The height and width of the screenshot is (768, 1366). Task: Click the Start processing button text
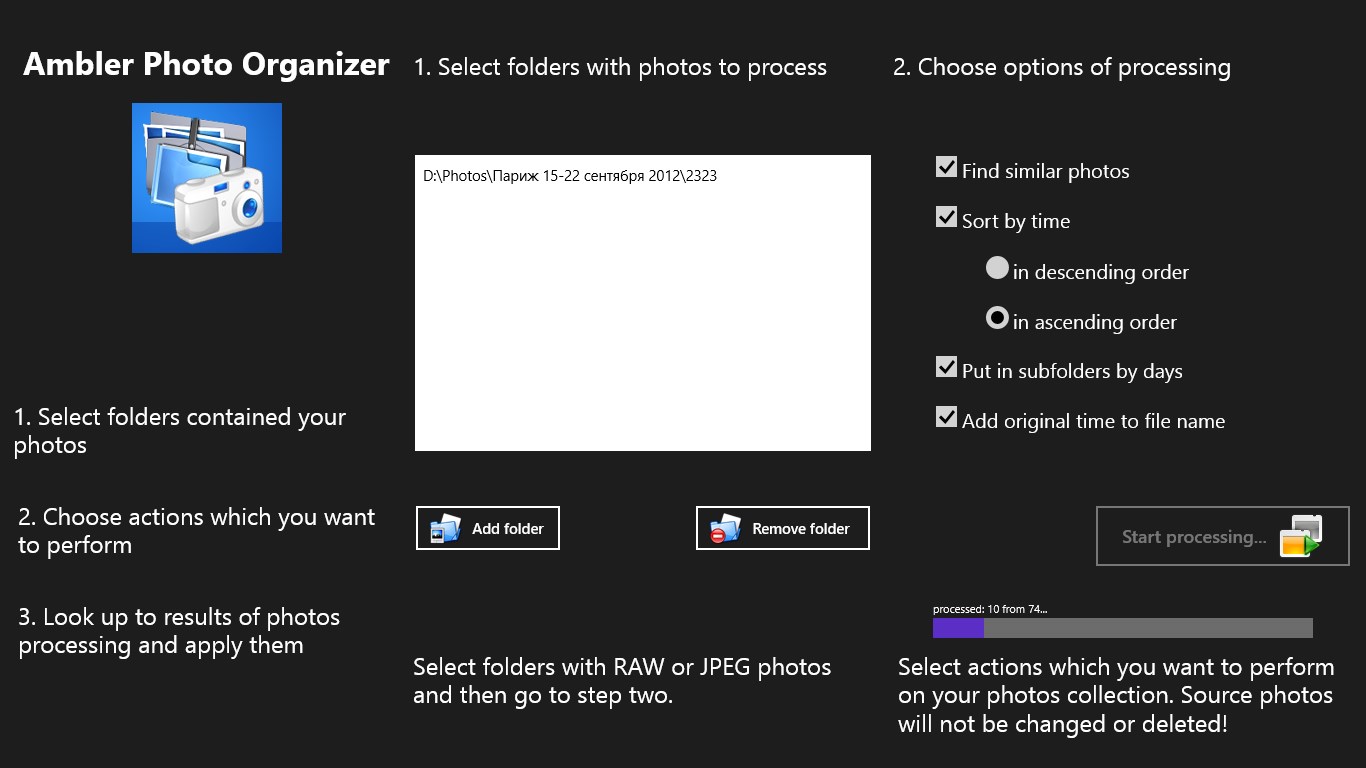1193,537
